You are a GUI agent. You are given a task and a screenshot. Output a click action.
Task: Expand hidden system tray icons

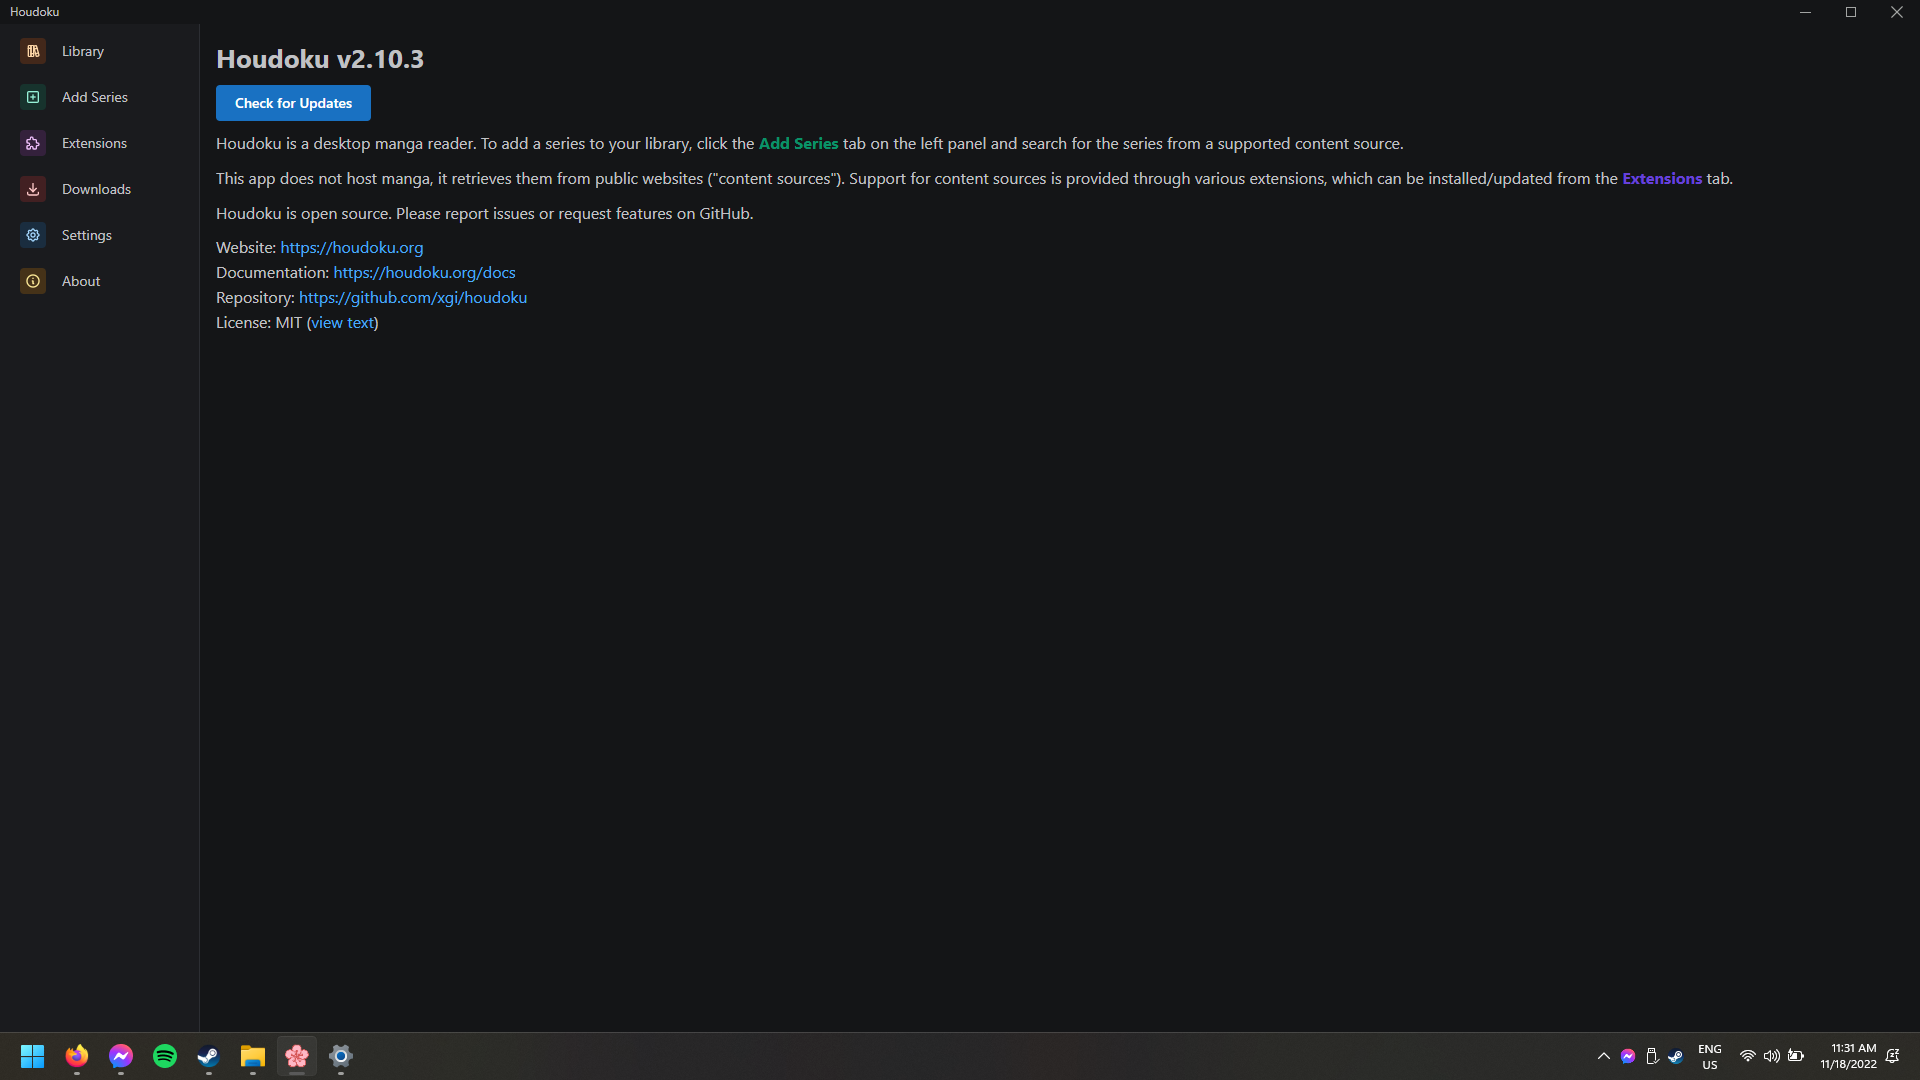pos(1603,1057)
